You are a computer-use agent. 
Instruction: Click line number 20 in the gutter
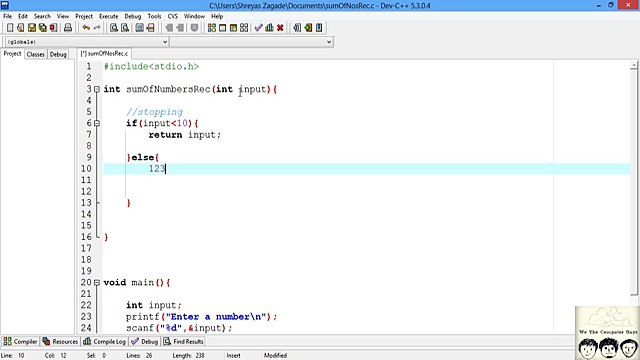[x=86, y=282]
